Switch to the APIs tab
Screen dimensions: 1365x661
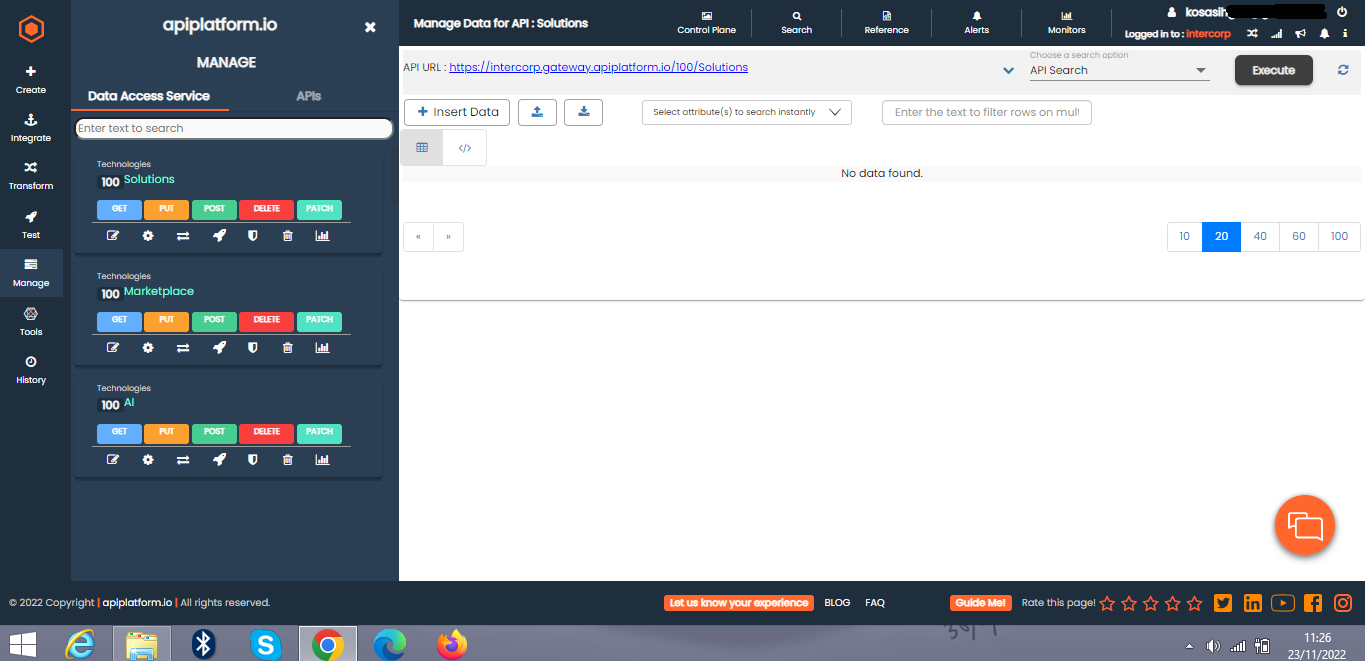(309, 96)
